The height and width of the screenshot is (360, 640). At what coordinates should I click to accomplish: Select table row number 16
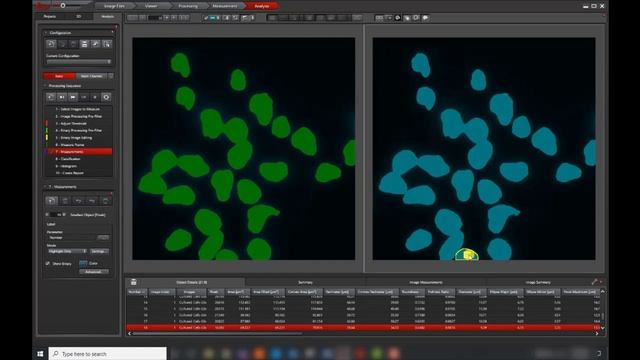363,315
